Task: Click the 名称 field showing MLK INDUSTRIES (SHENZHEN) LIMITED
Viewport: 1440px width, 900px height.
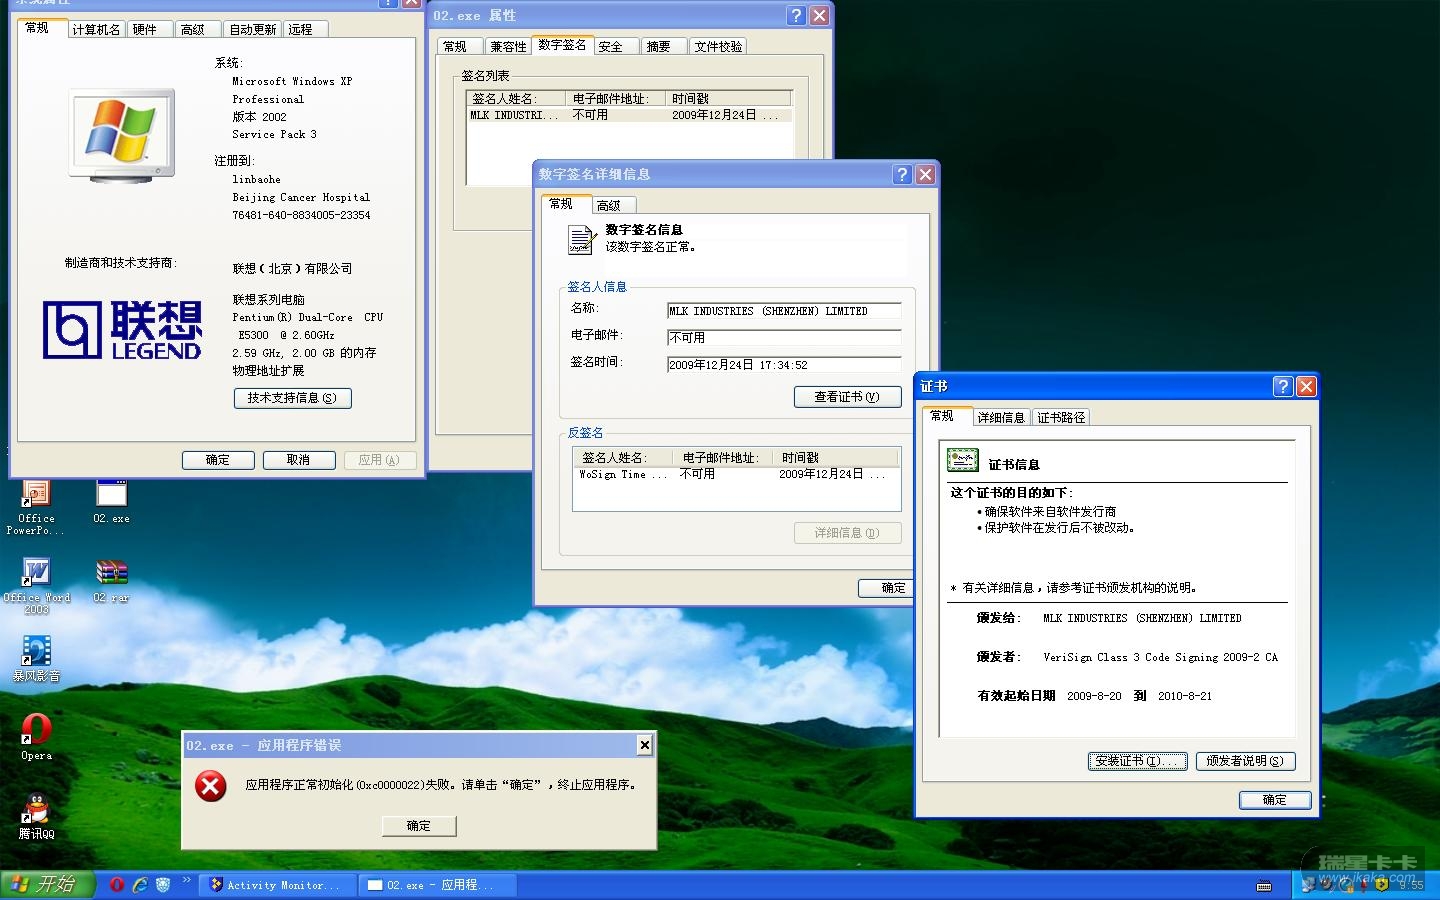Action: [784, 311]
